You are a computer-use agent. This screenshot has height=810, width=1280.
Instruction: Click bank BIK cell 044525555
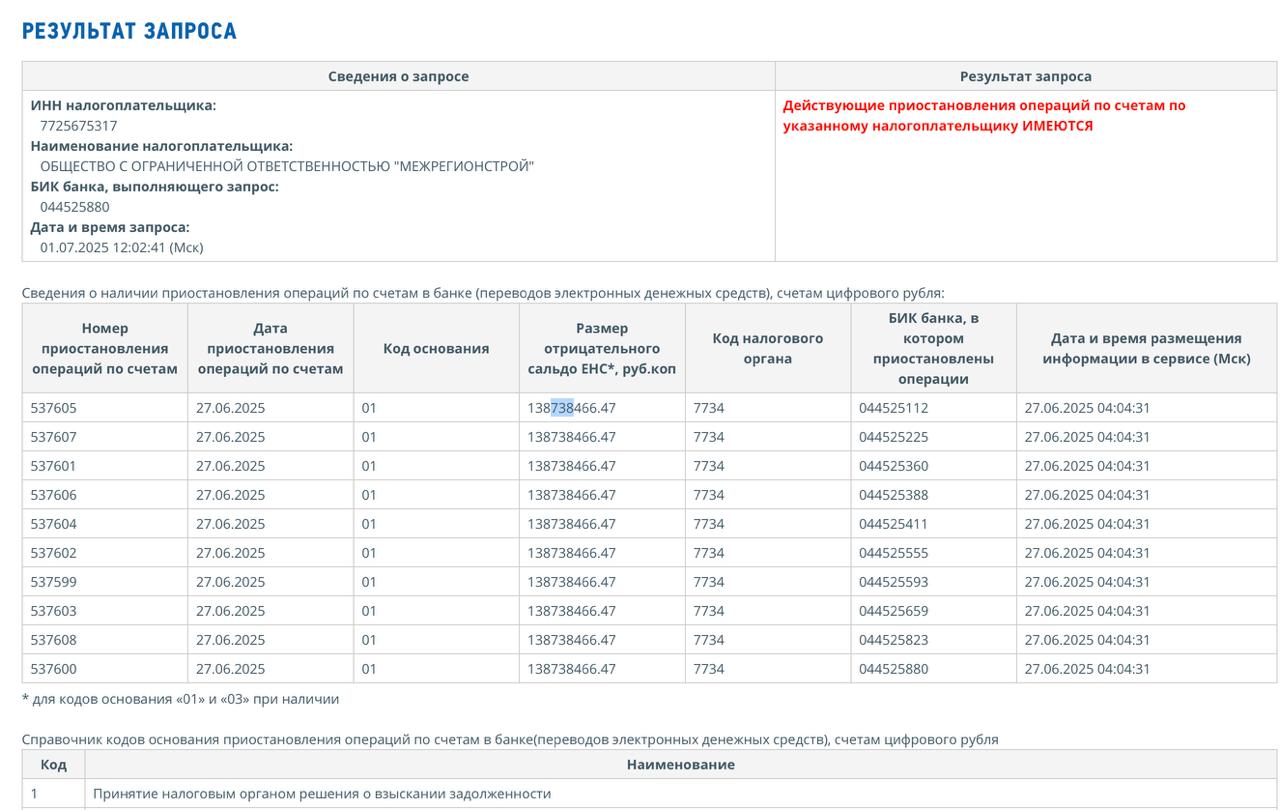(x=893, y=553)
